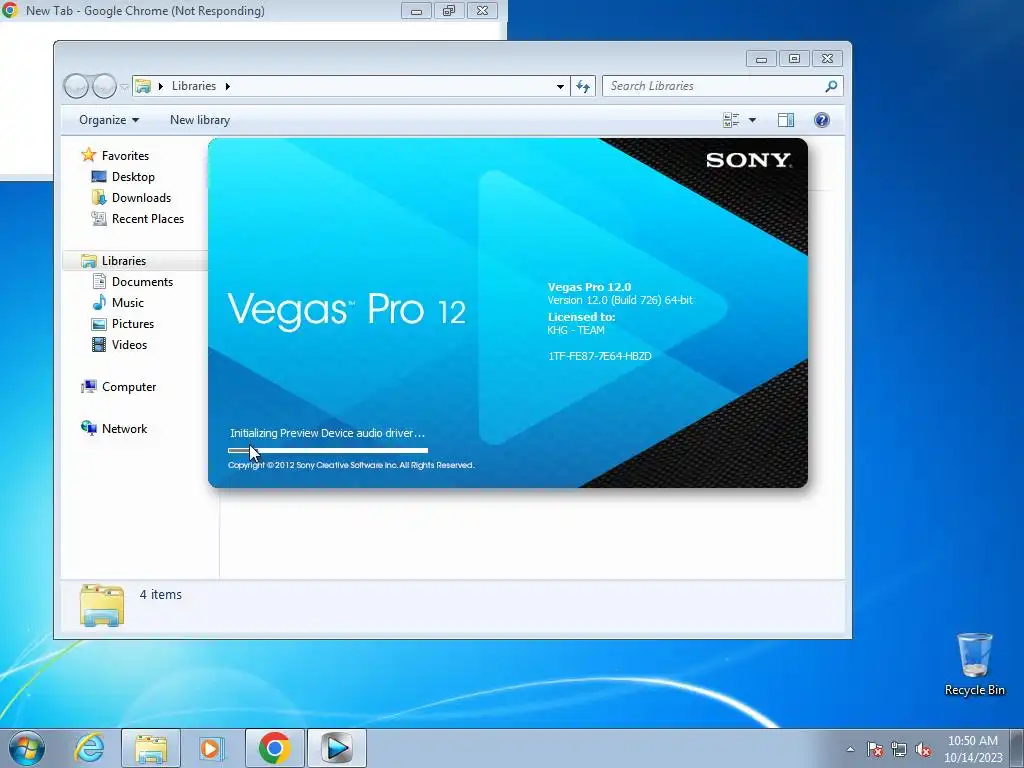Click the Favorites star icon
The width and height of the screenshot is (1024, 768).
tap(89, 155)
